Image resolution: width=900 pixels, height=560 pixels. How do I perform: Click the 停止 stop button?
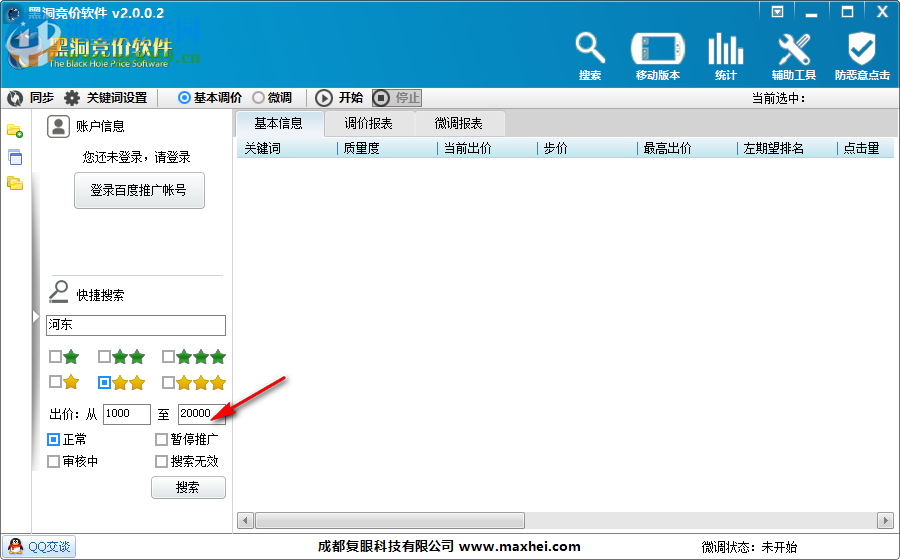click(x=397, y=98)
